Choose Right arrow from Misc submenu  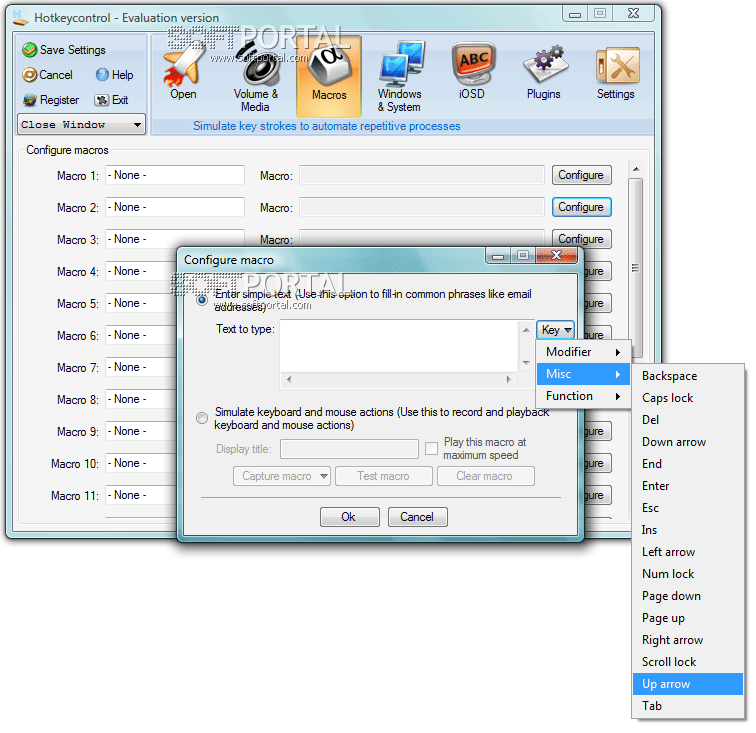coord(688,640)
